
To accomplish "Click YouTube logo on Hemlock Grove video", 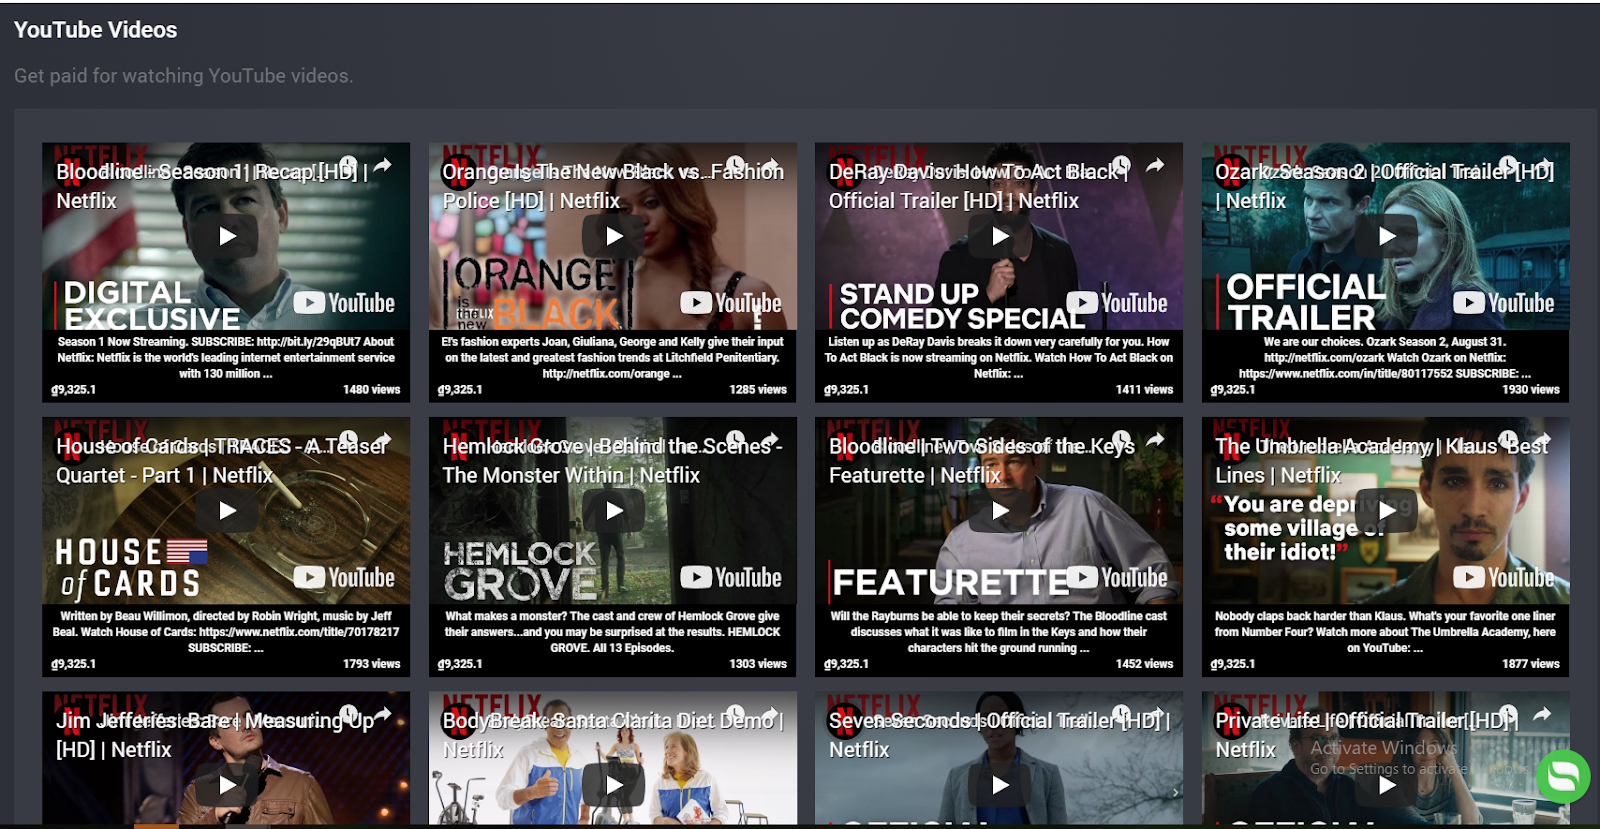I will 731,578.
